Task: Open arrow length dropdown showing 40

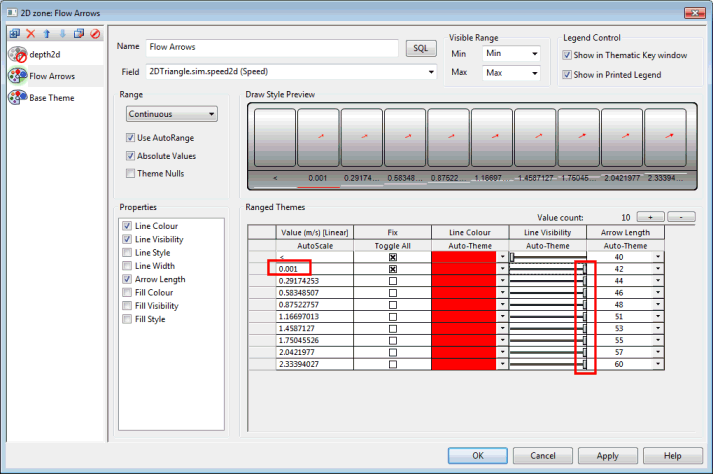Action: pos(658,257)
